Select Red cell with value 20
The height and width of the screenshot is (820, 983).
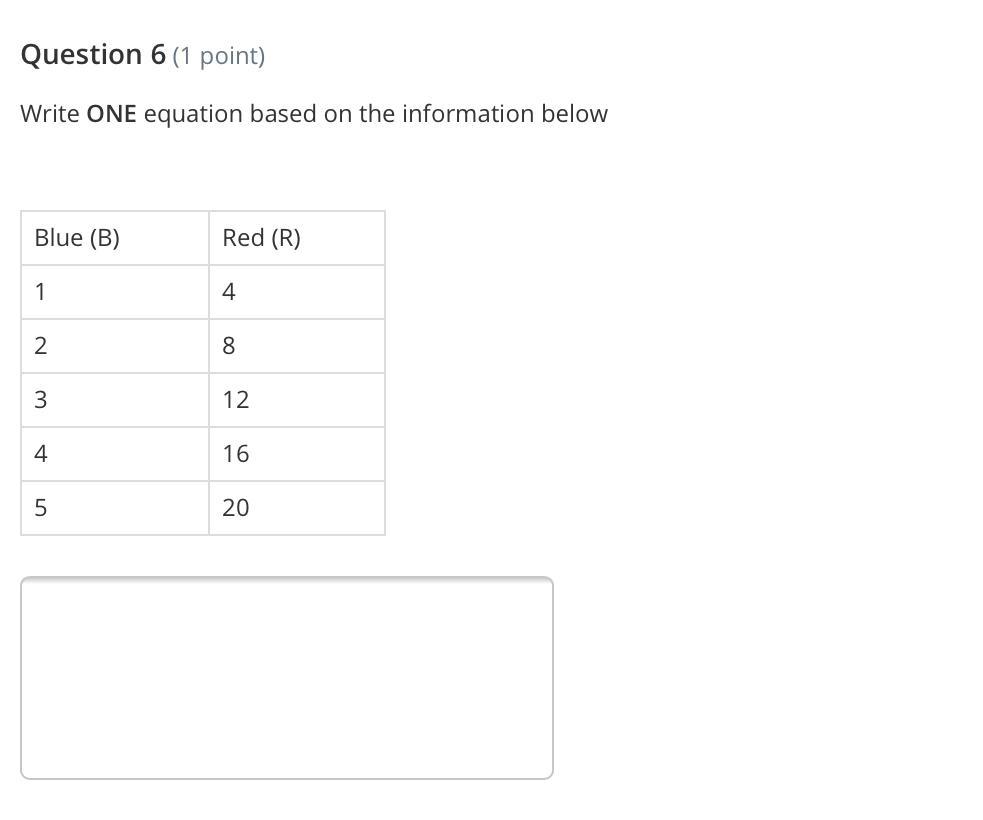click(297, 508)
